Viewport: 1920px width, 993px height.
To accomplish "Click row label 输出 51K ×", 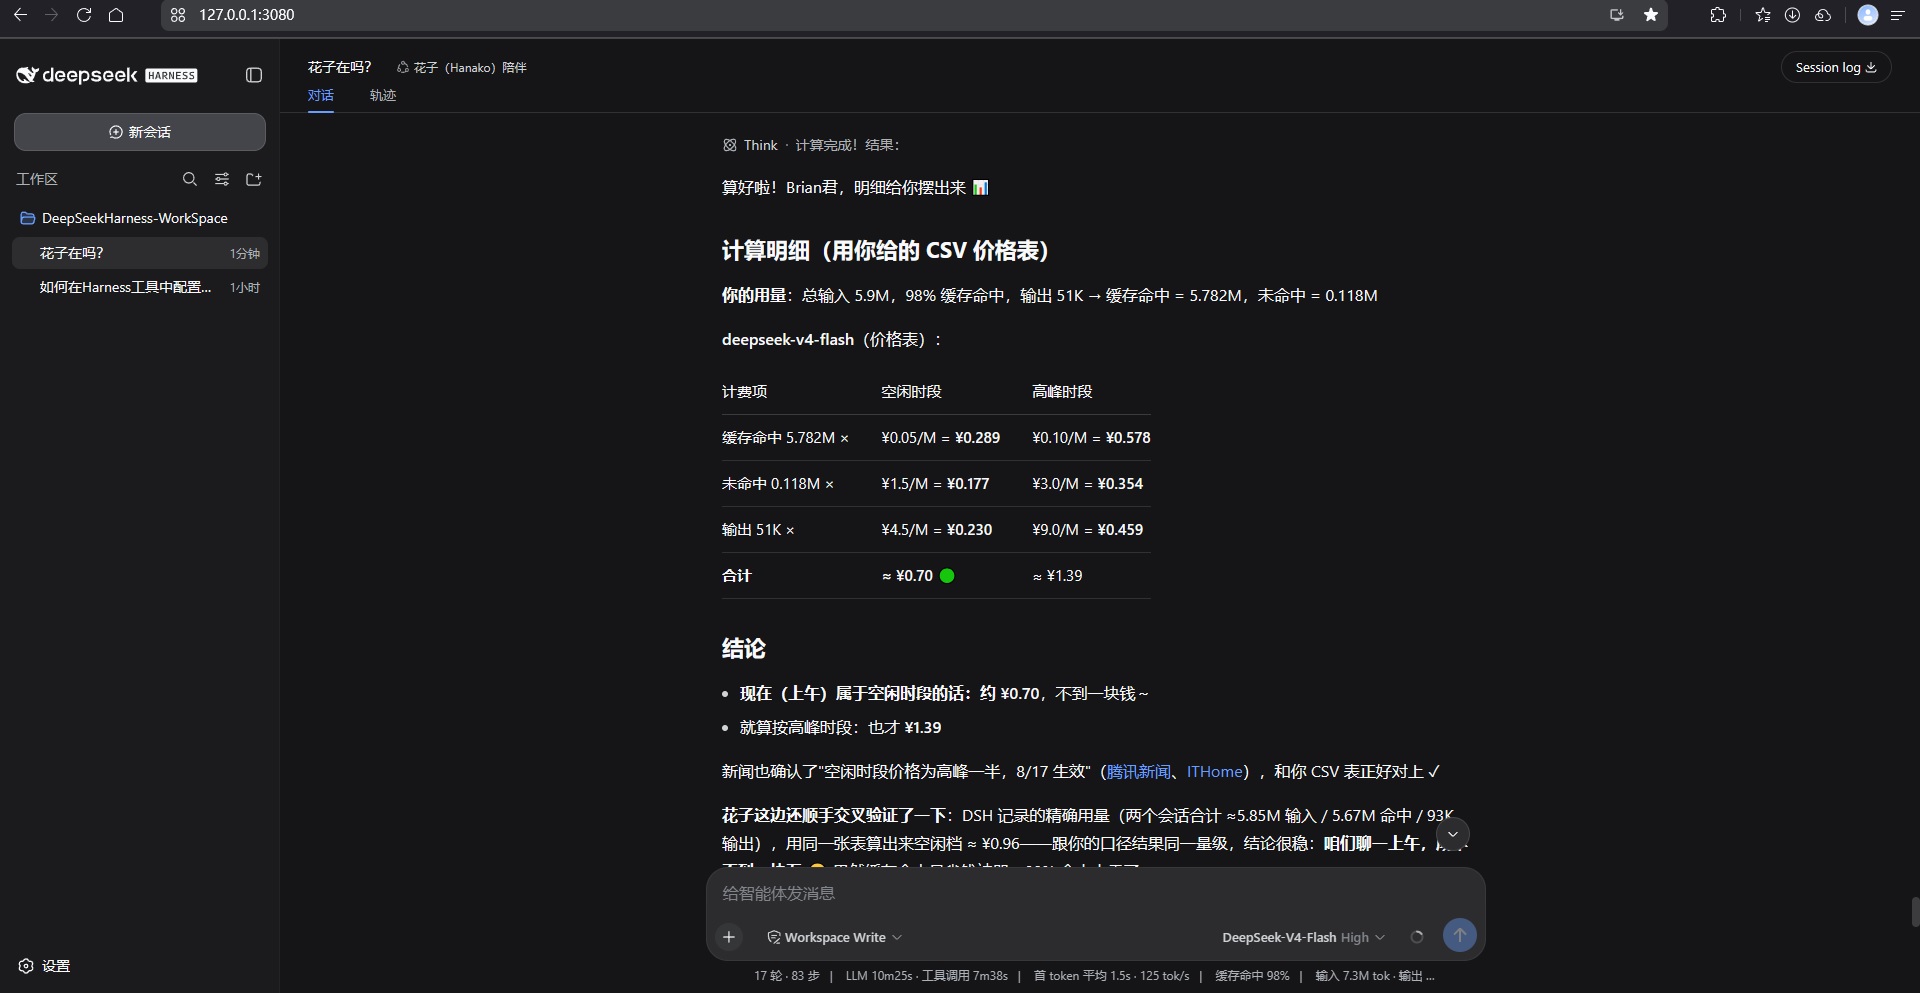I will click(758, 530).
